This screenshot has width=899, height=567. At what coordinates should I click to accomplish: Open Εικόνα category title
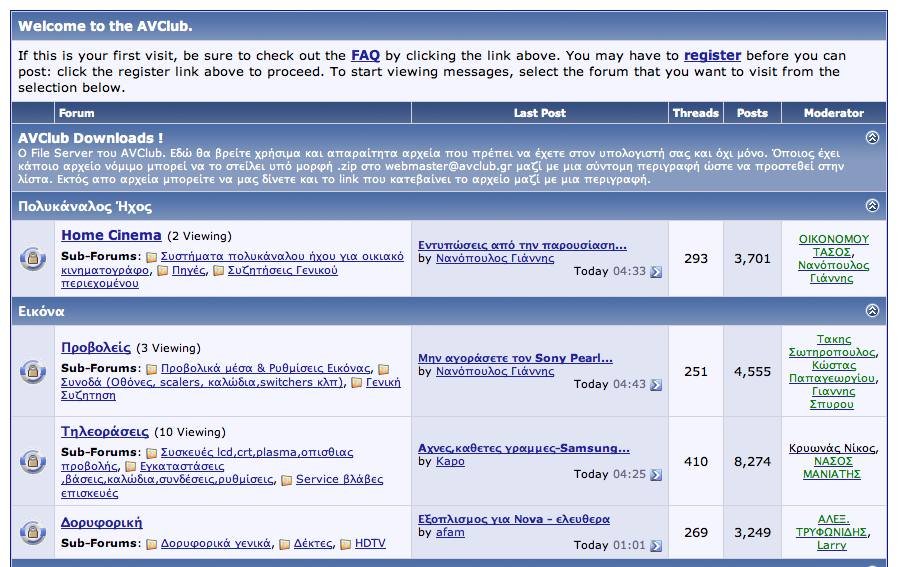click(x=41, y=311)
